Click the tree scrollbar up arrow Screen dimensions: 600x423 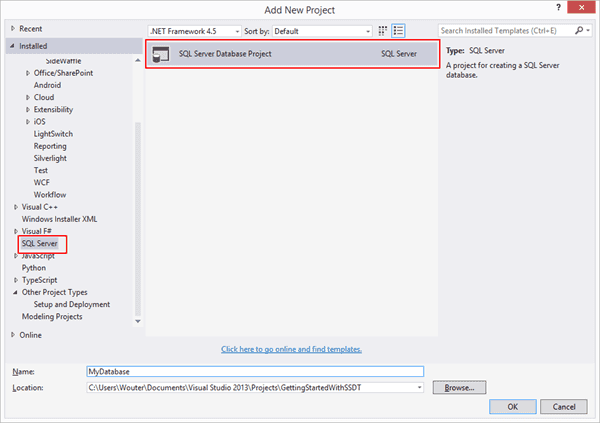pyautogui.click(x=138, y=60)
